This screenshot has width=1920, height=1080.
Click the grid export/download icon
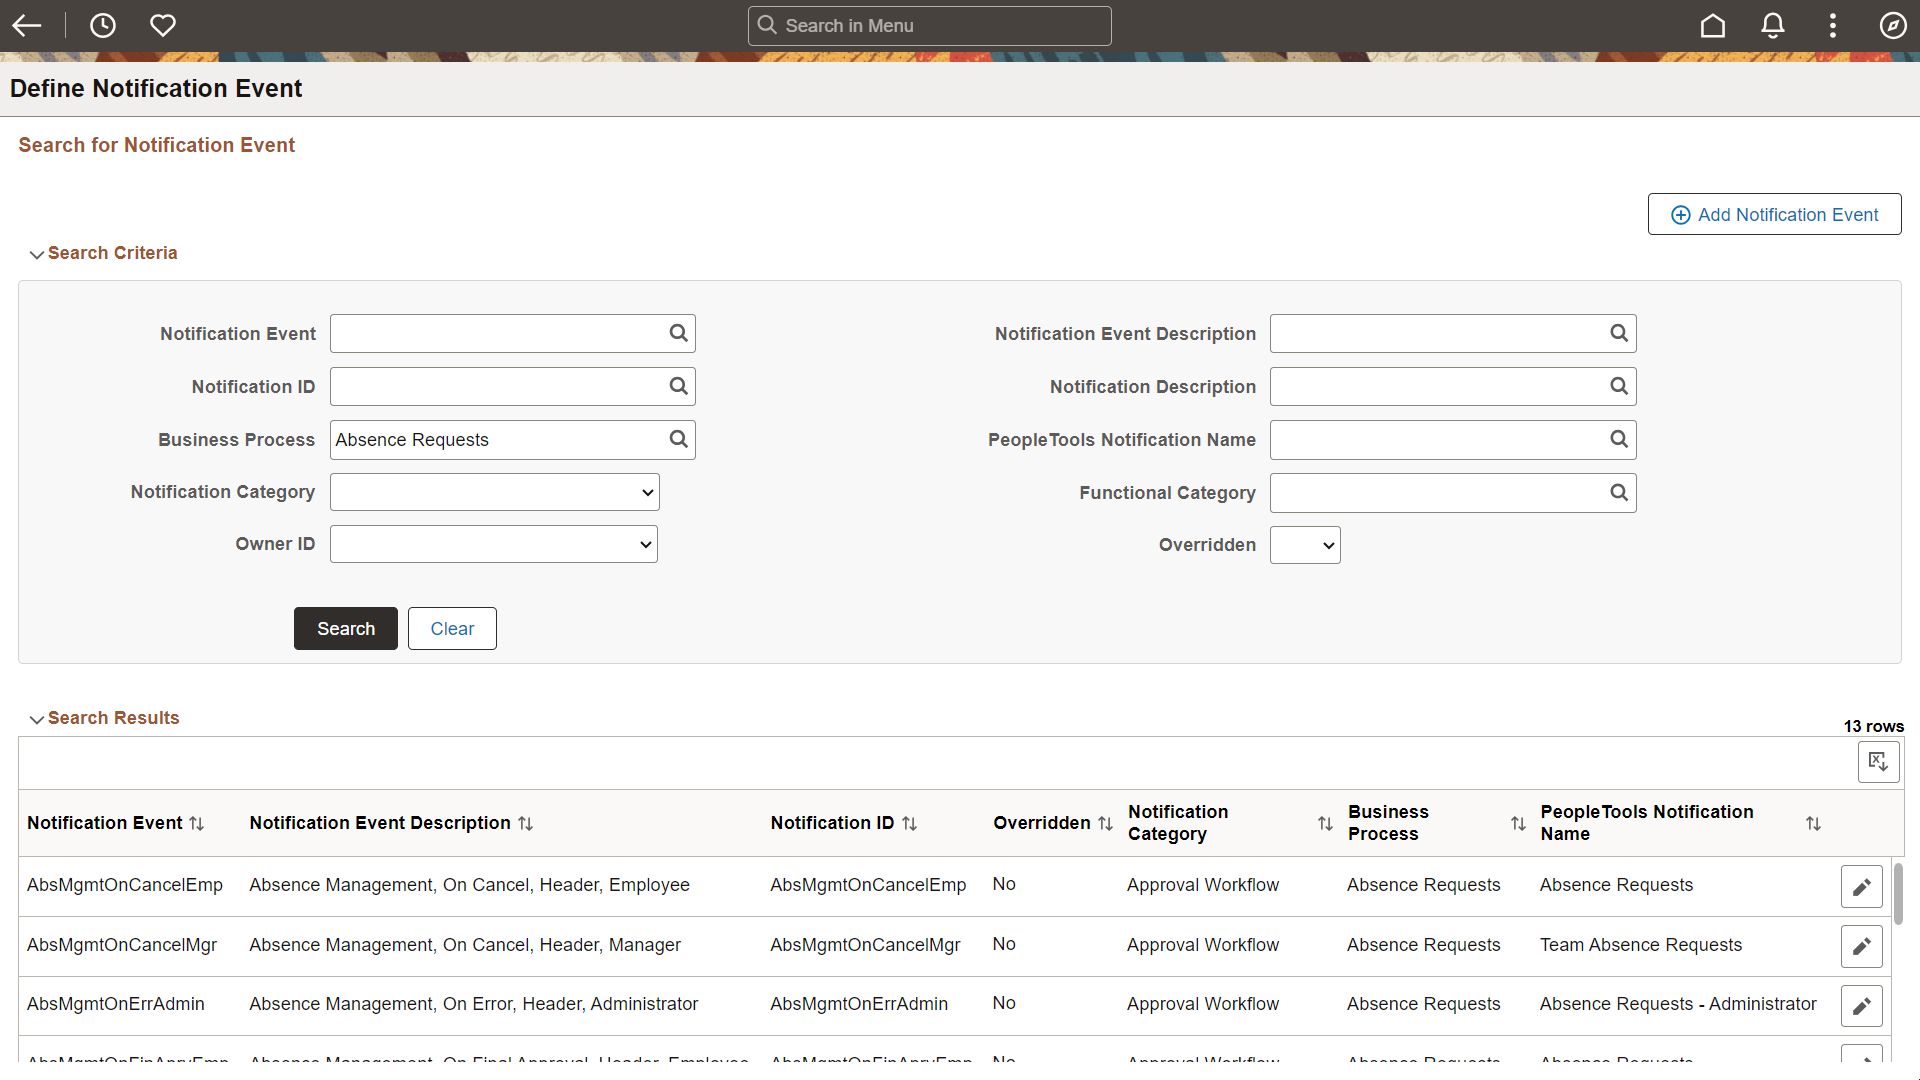click(x=1878, y=762)
